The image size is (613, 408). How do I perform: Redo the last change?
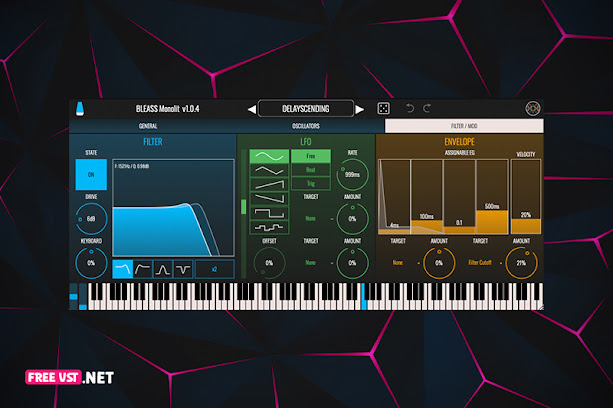pyautogui.click(x=427, y=108)
